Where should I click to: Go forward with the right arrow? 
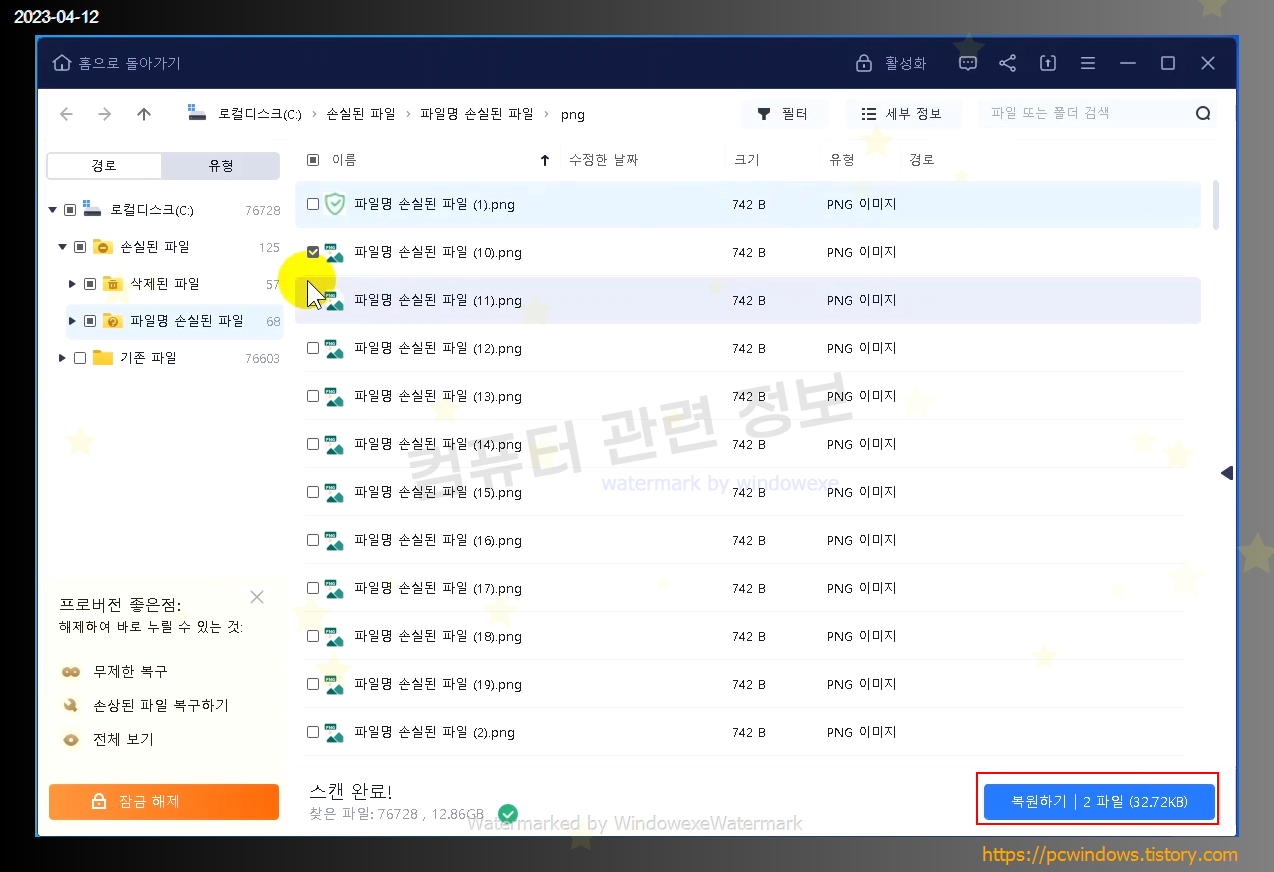coord(105,114)
